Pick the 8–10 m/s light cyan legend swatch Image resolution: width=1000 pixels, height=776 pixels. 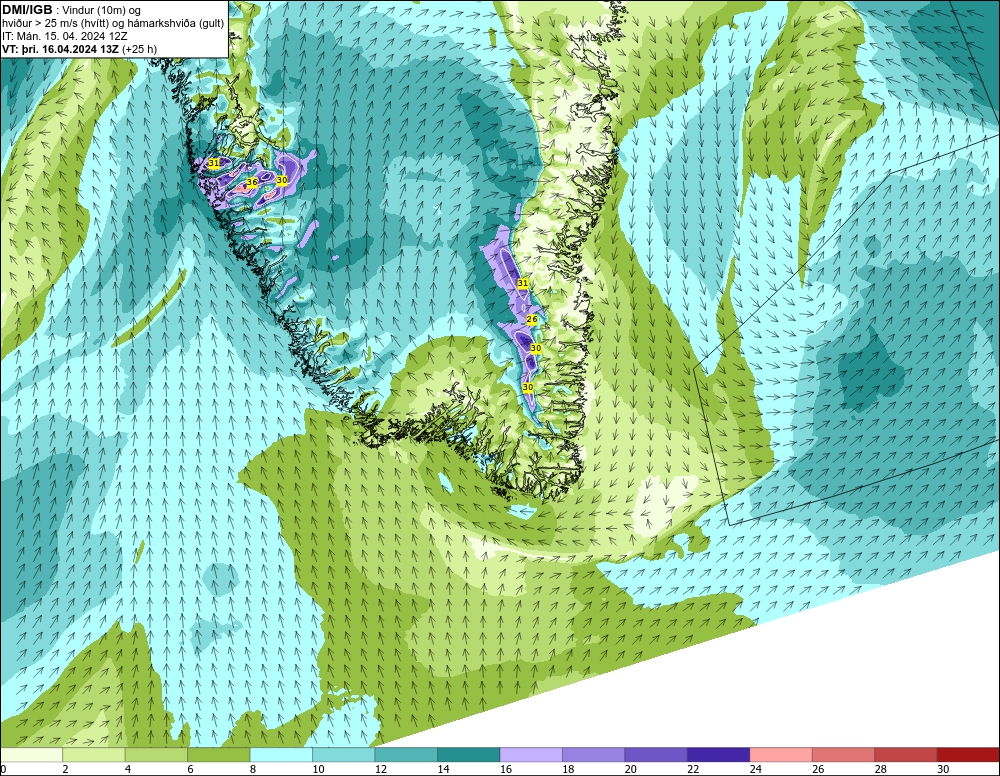pos(281,755)
